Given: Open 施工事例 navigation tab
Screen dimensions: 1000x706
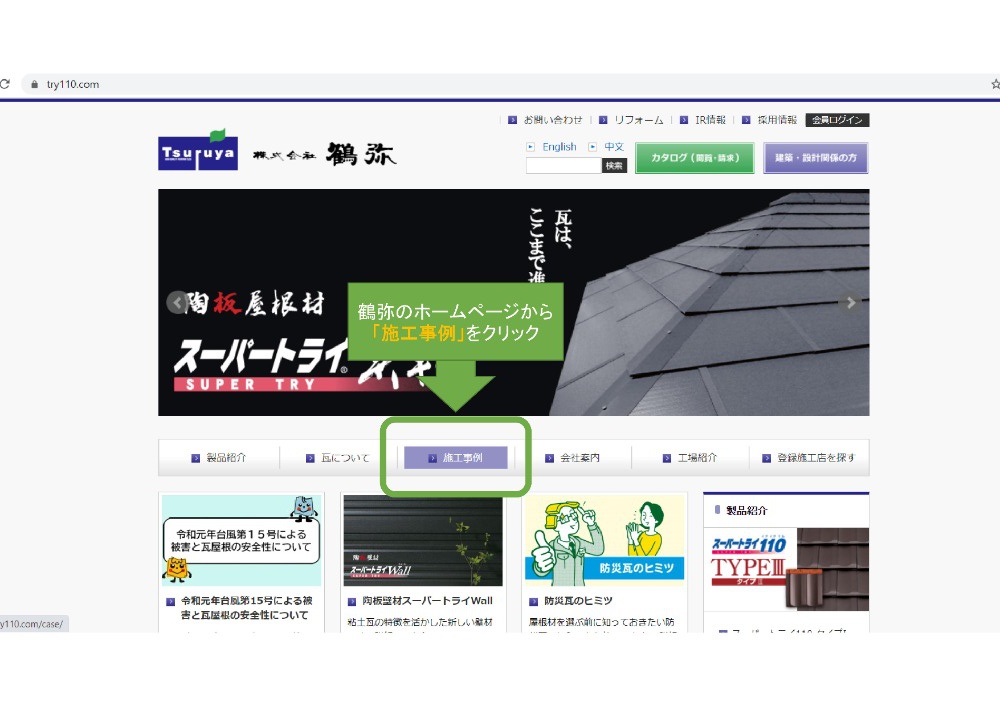Looking at the screenshot, I should point(456,458).
